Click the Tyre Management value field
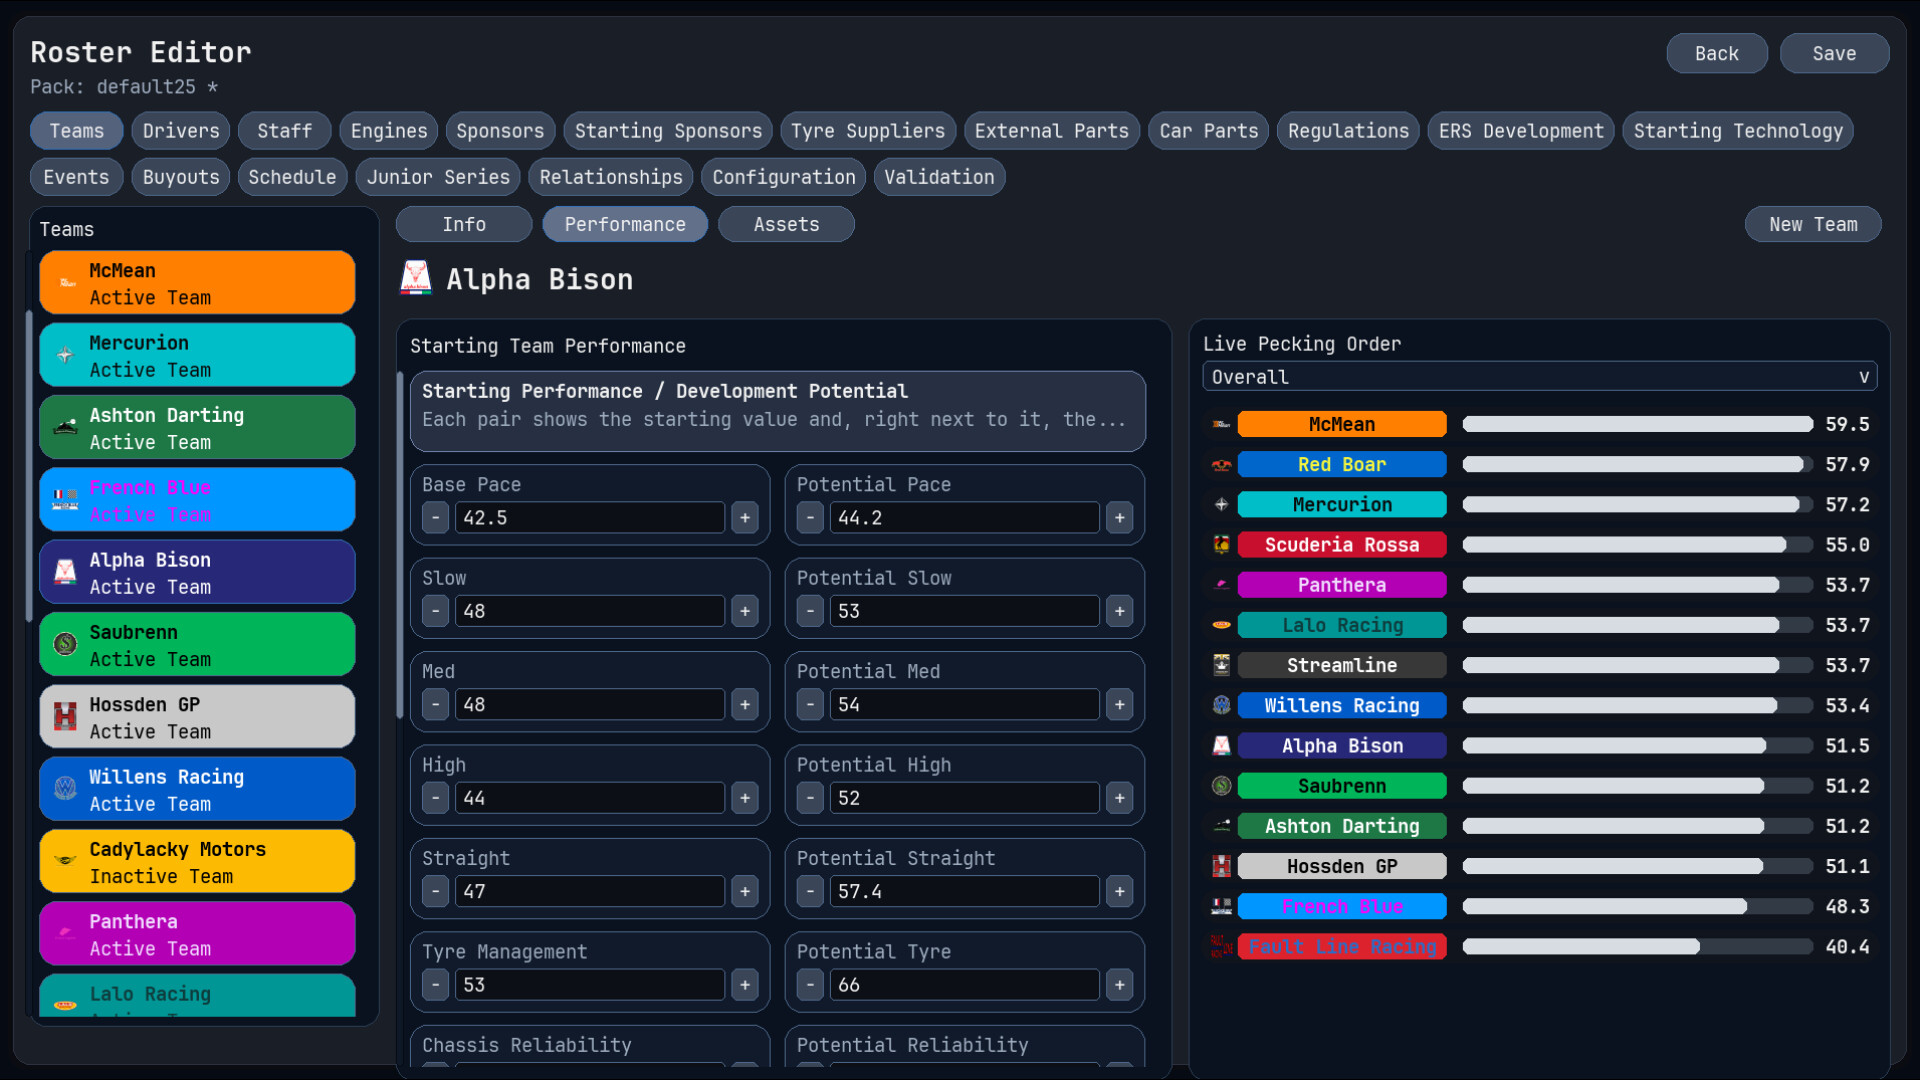This screenshot has width=1920, height=1080. click(590, 985)
